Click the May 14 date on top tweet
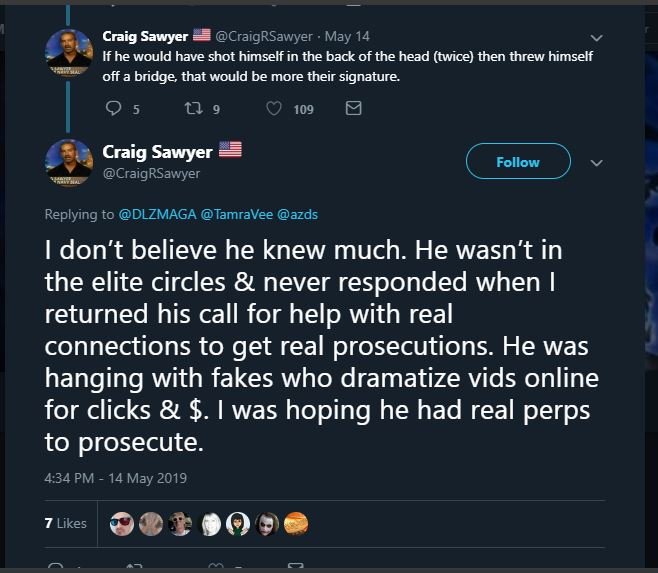Image resolution: width=658 pixels, height=573 pixels. click(x=352, y=36)
